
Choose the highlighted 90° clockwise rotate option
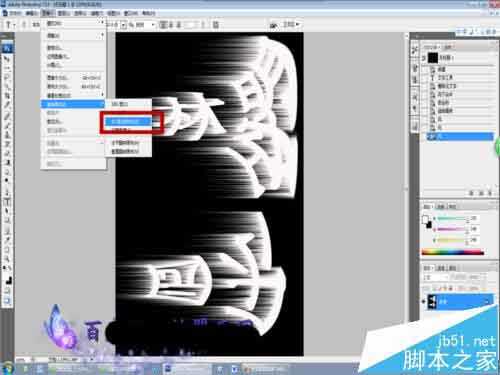coord(129,121)
